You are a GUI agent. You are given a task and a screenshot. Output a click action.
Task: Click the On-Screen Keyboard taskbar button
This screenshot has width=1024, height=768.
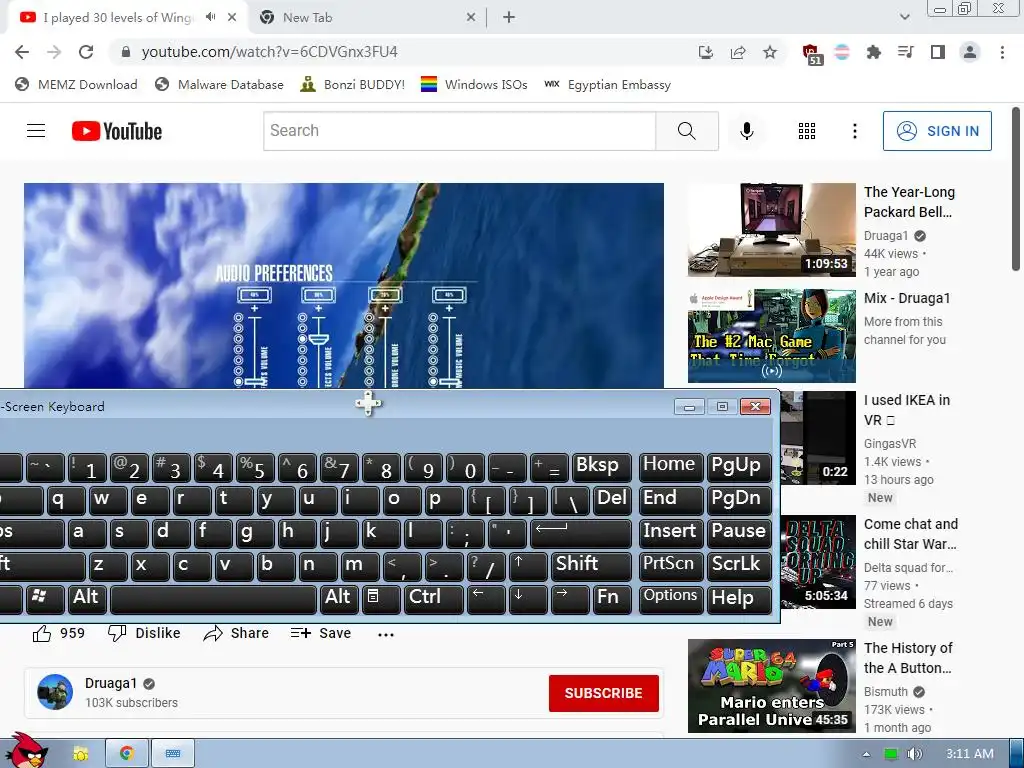point(173,754)
